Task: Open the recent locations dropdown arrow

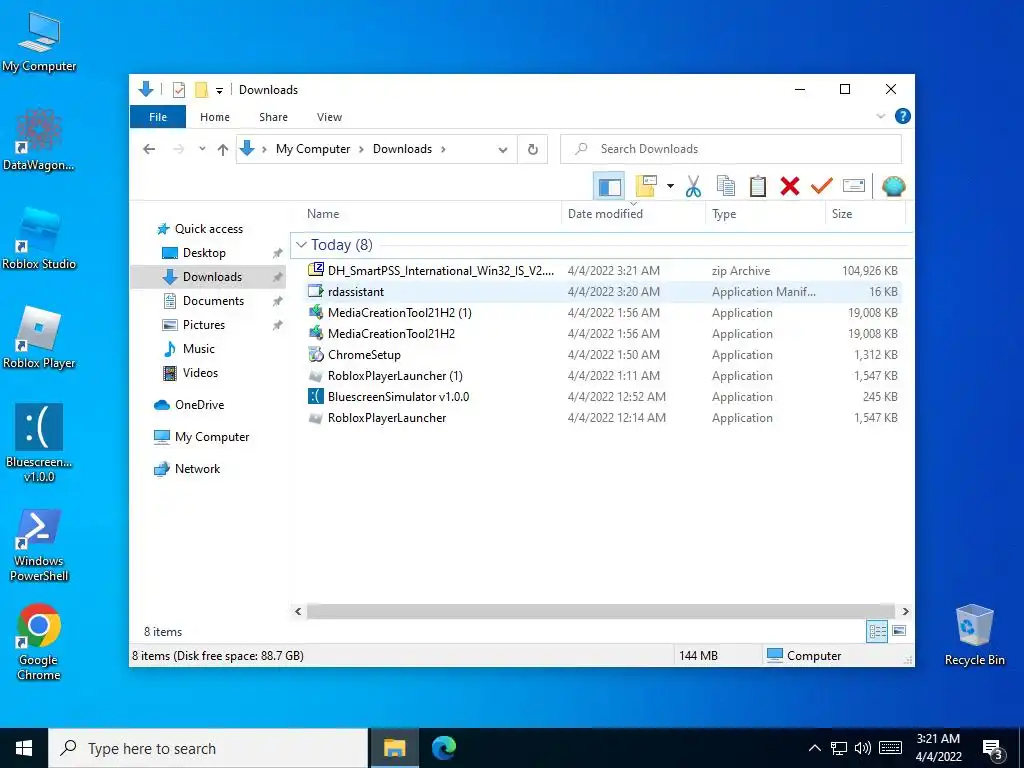Action: click(202, 149)
